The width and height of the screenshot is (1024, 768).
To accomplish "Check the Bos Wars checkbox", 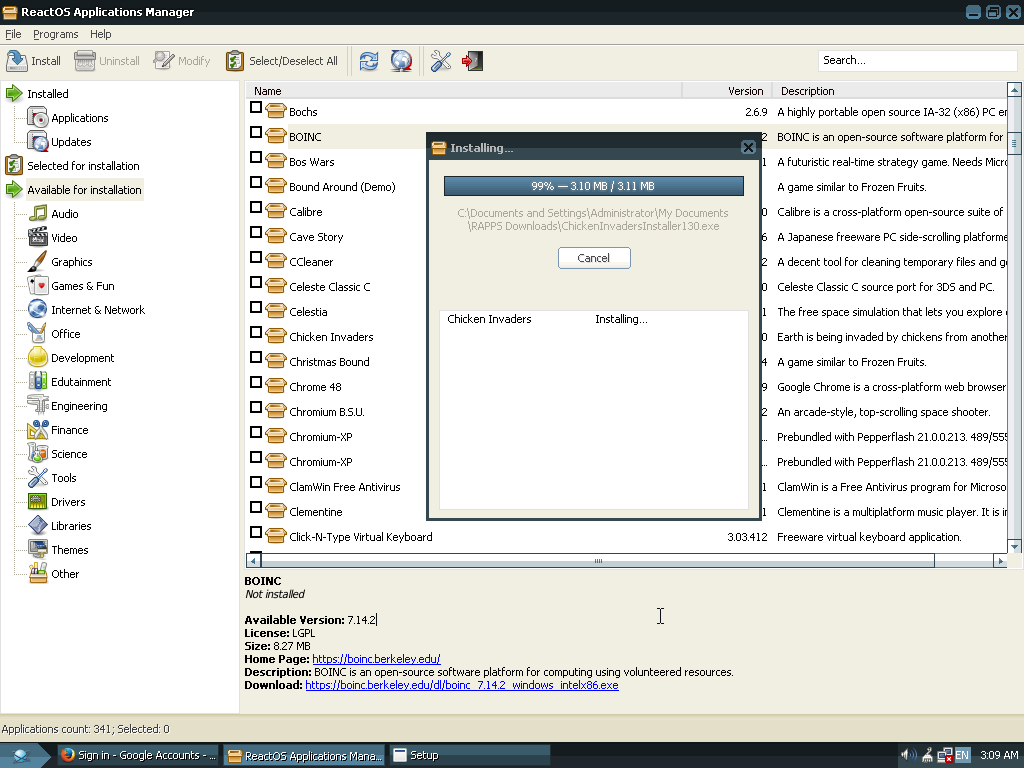I will coord(256,157).
